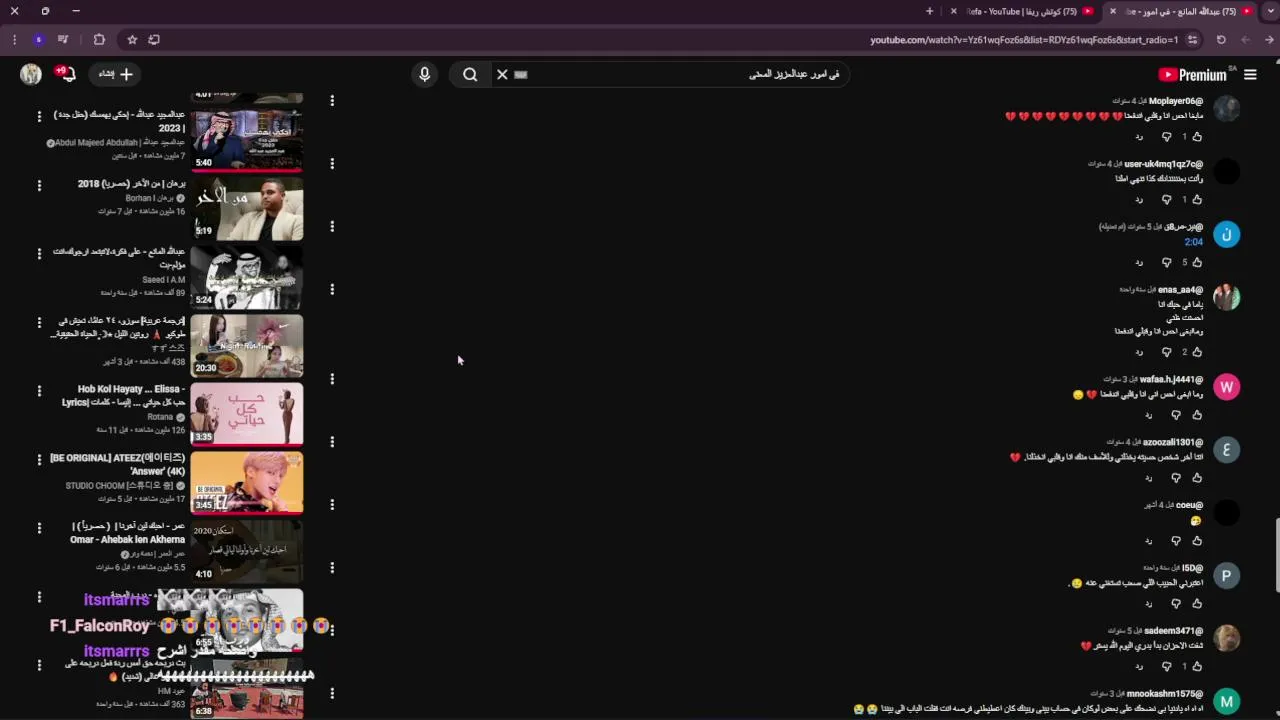Open azoozali1301 commenter avatar
1280x720 pixels.
click(1226, 450)
